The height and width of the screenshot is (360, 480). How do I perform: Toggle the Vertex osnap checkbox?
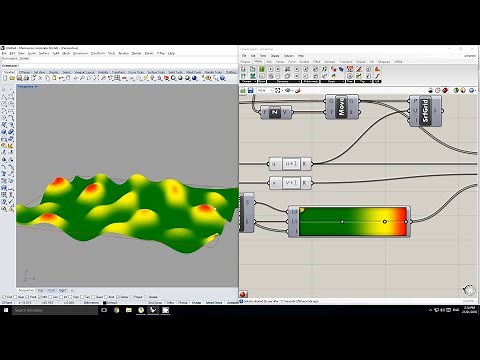click(x=118, y=297)
